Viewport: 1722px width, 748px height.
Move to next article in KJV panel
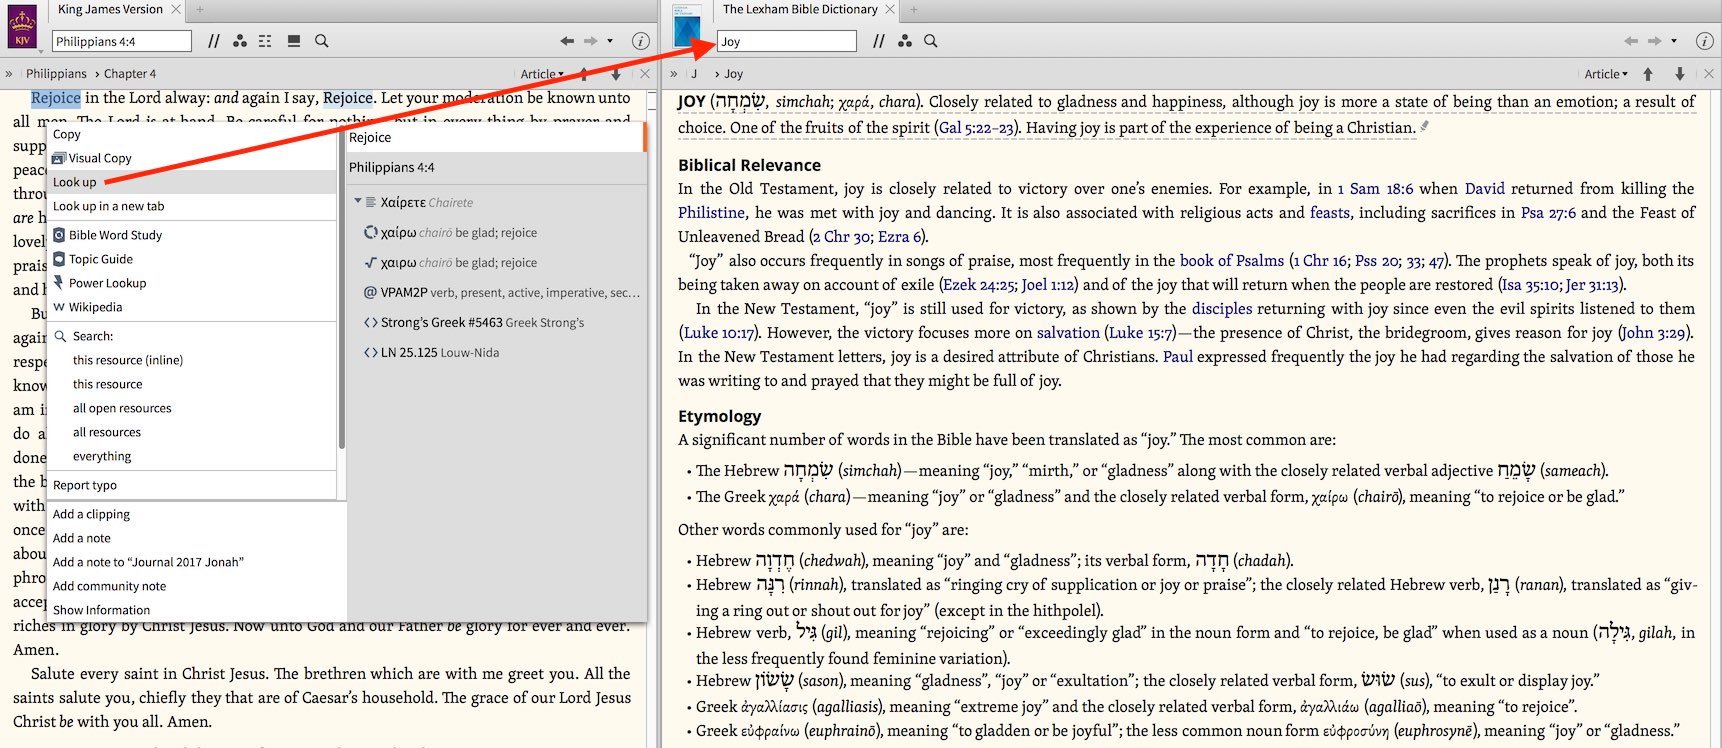click(616, 74)
